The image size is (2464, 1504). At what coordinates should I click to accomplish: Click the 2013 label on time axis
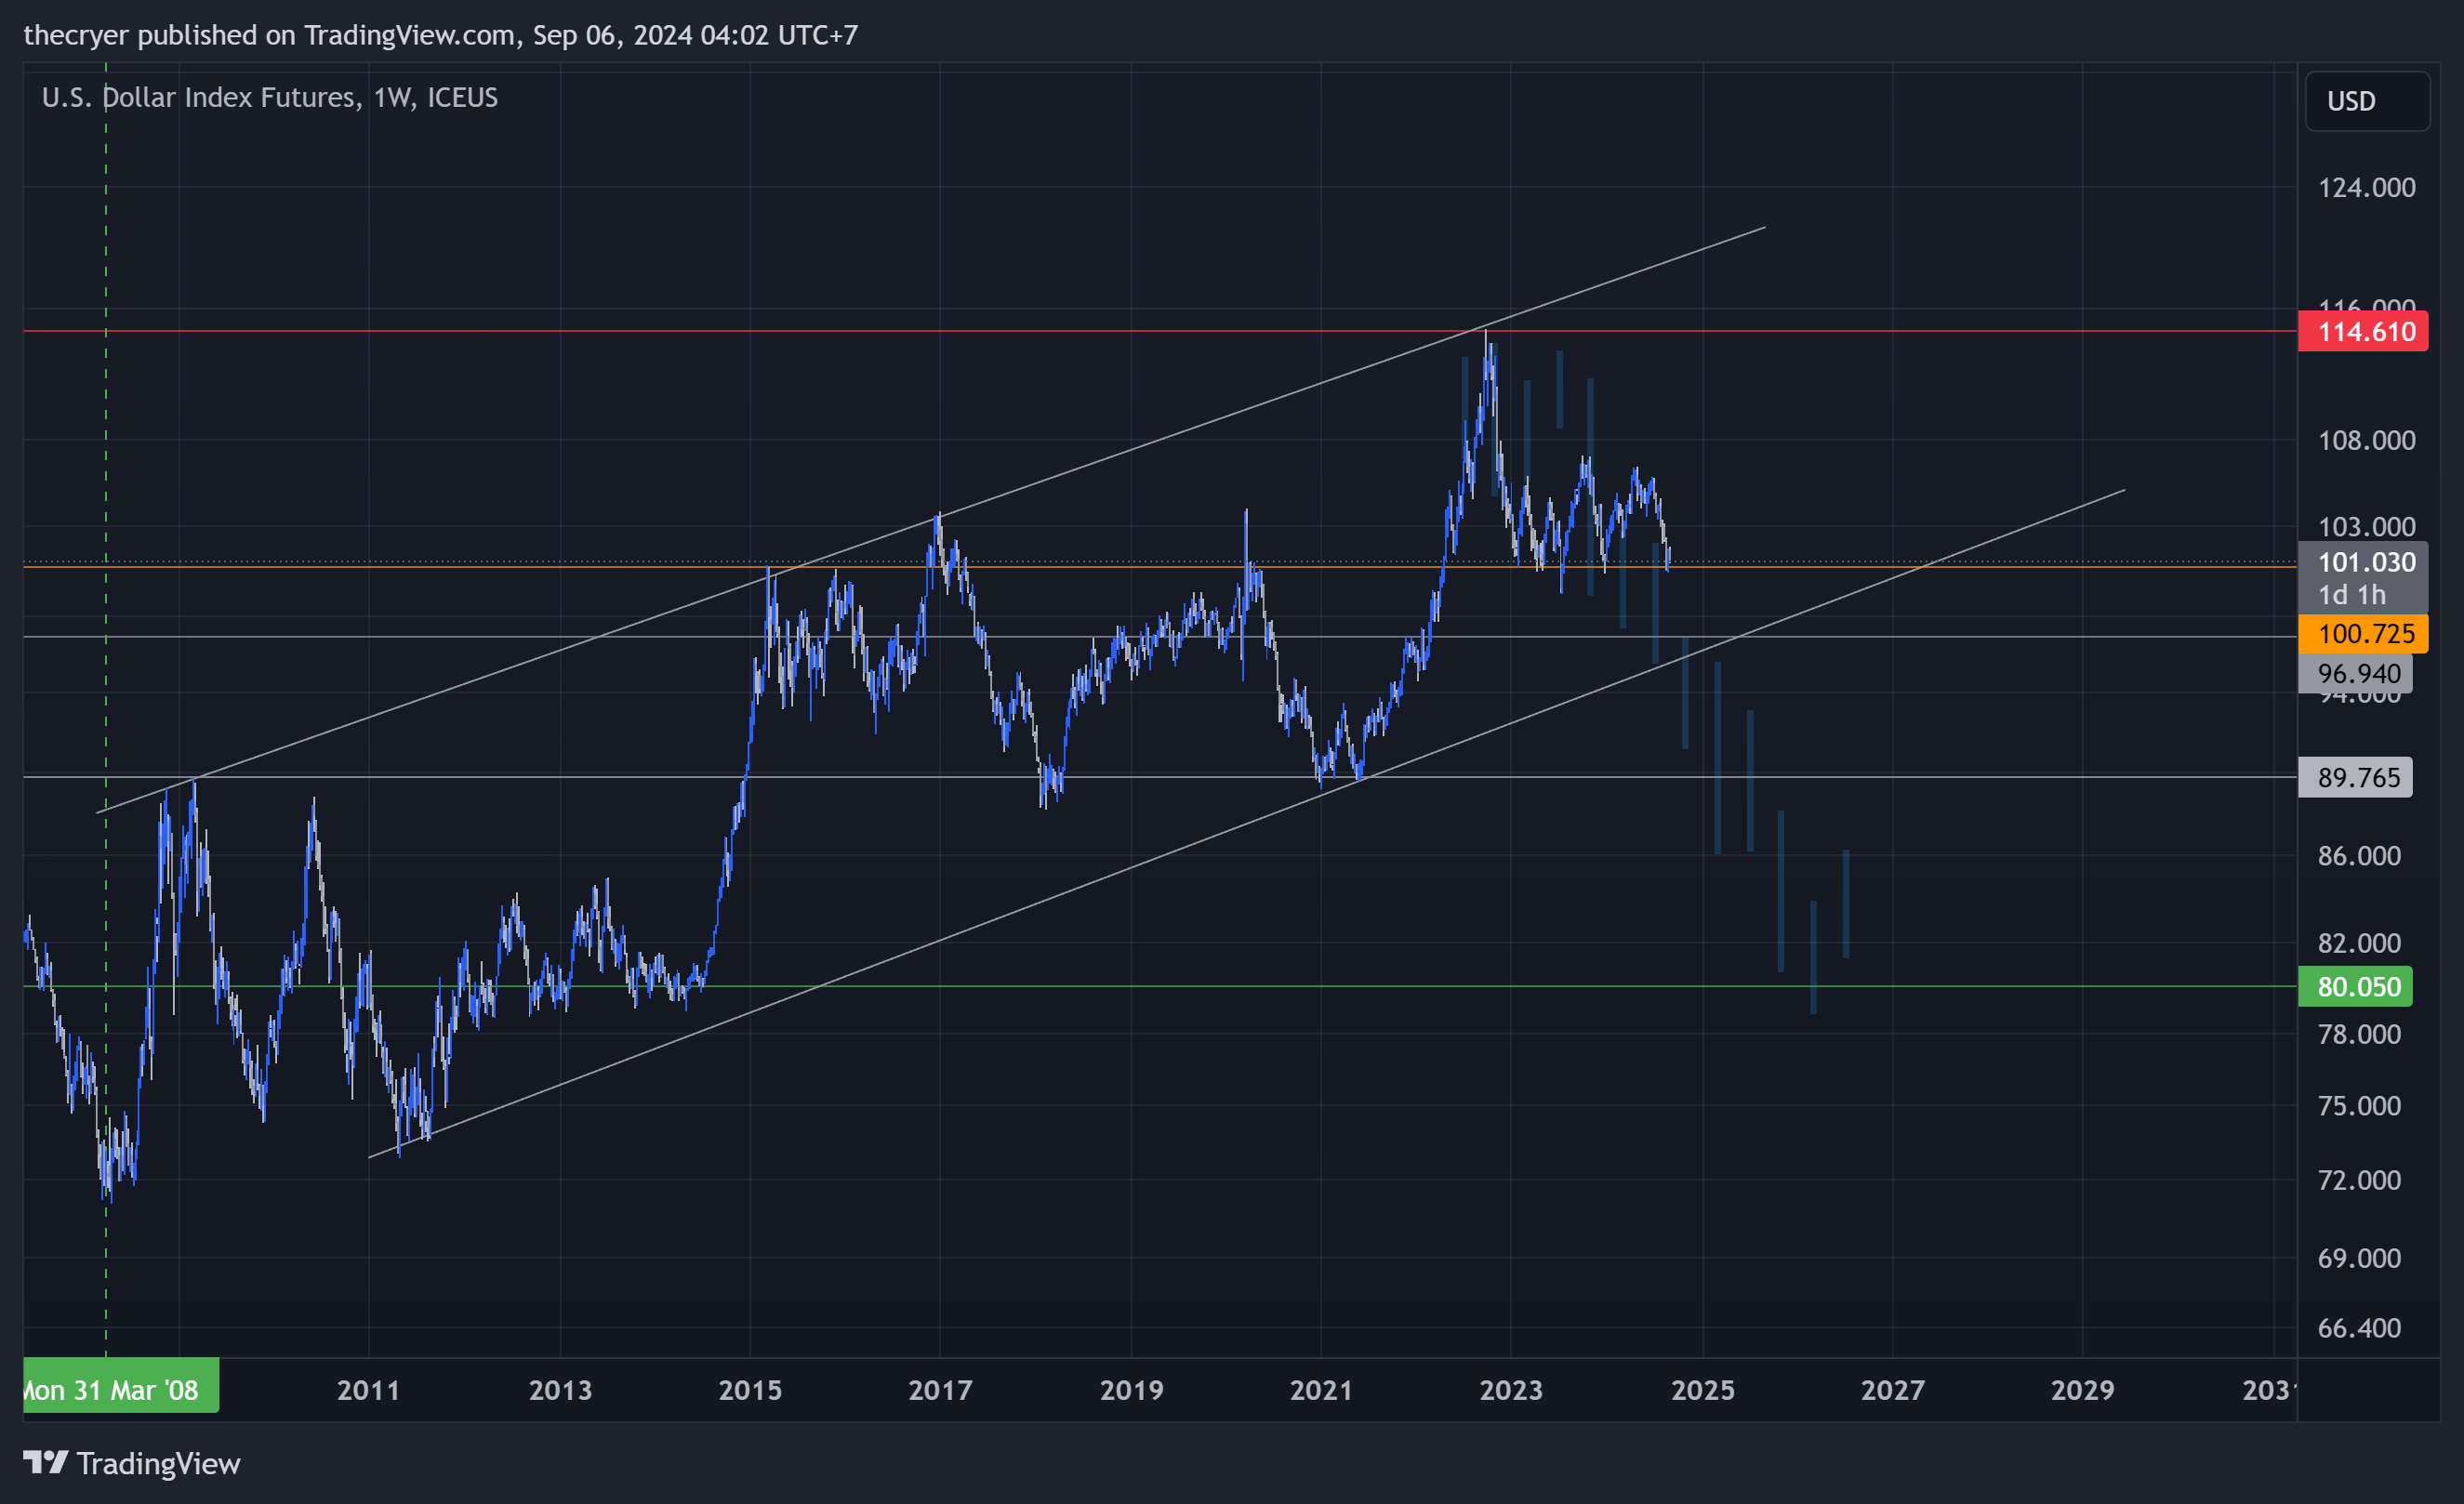point(560,1389)
